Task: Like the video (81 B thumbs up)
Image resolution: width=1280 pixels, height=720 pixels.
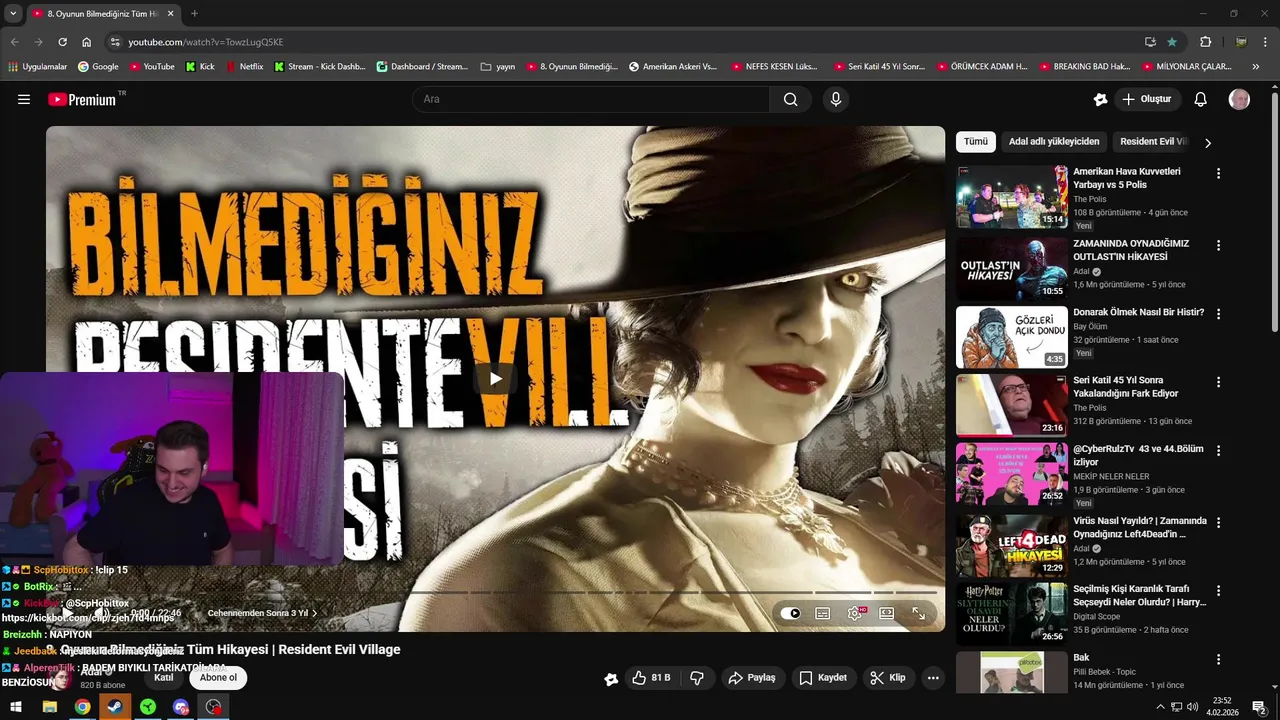Action: tap(650, 677)
